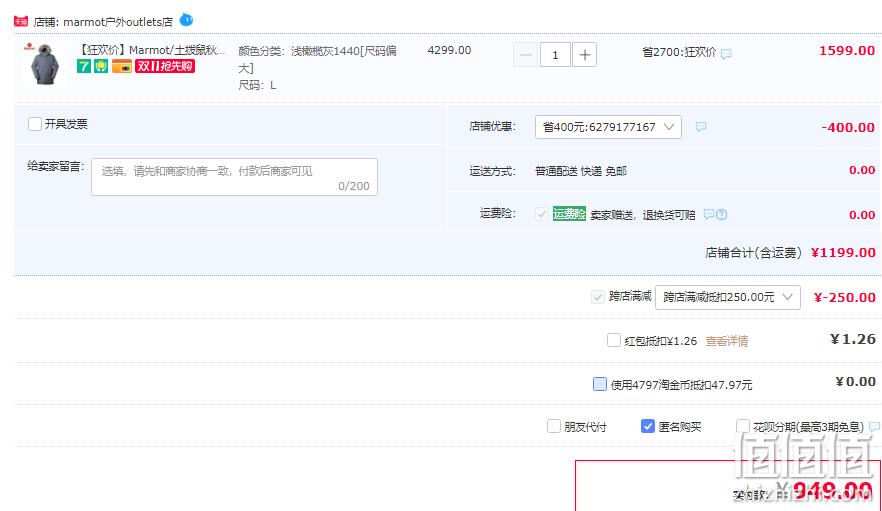Increase quantity with the plus button
Viewport: 882px width, 511px height.
coord(584,55)
